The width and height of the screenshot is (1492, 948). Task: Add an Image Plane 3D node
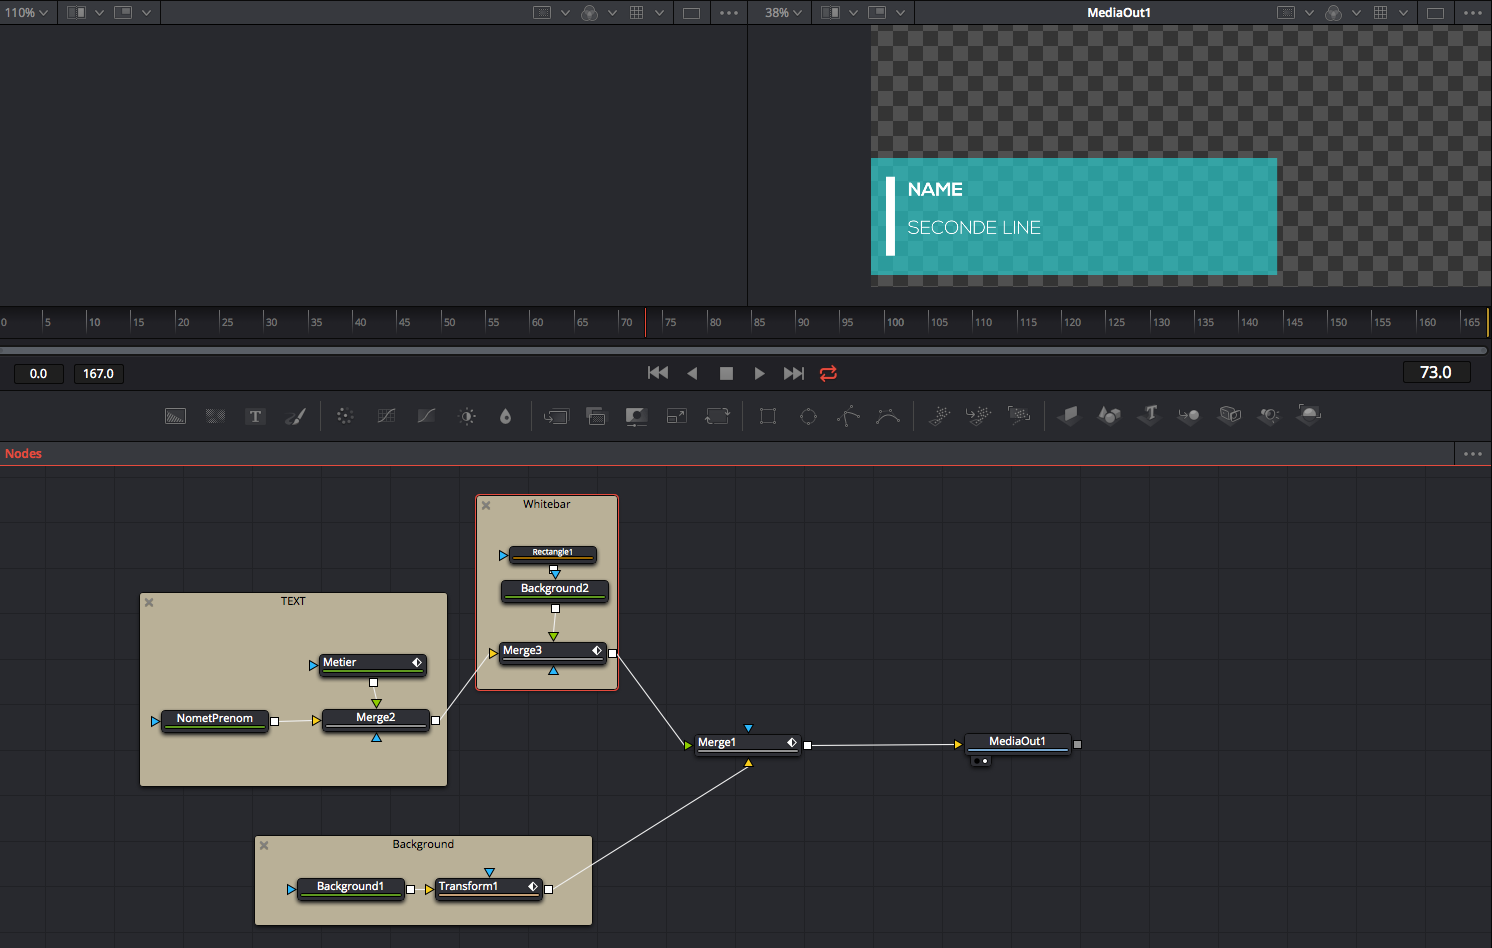tap(1069, 415)
